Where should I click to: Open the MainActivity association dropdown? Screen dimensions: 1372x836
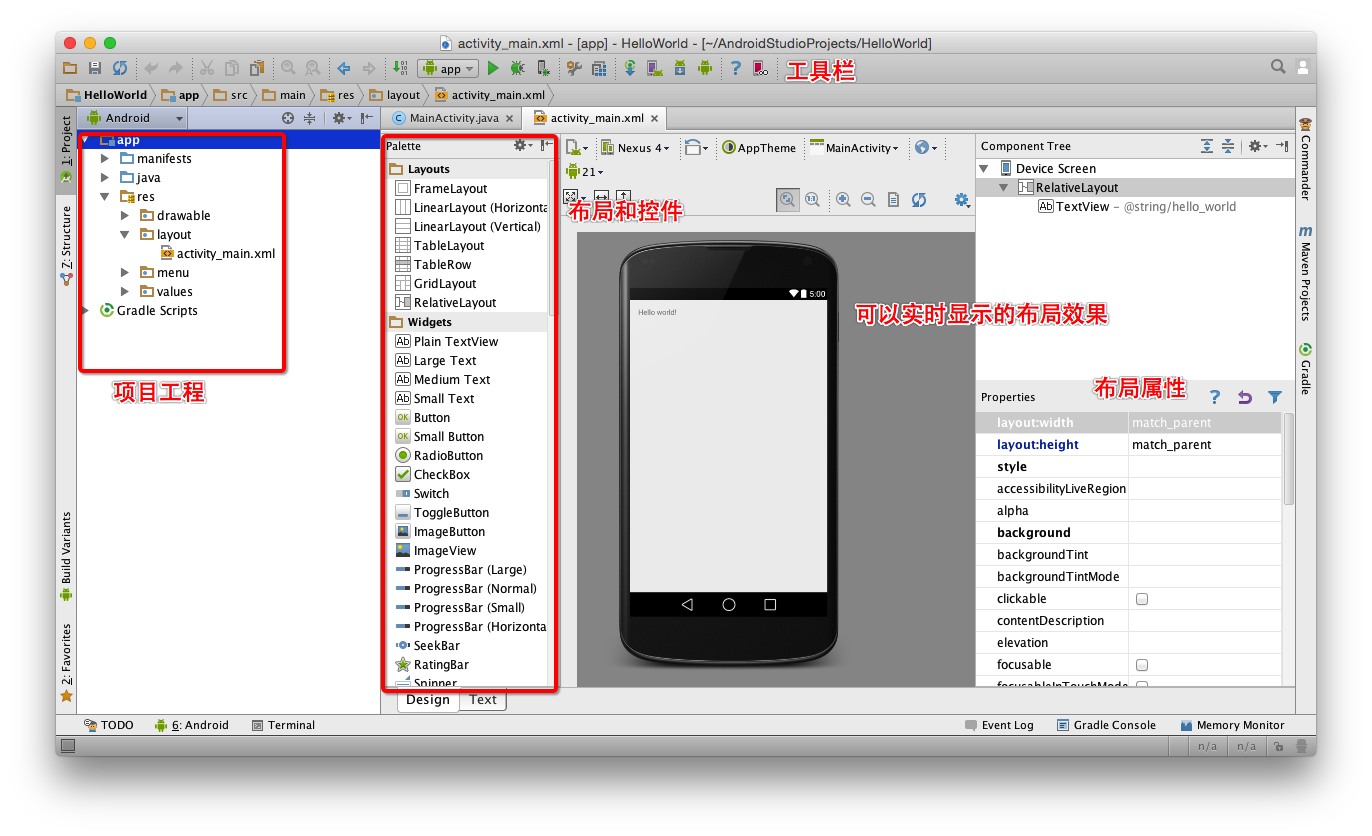854,147
